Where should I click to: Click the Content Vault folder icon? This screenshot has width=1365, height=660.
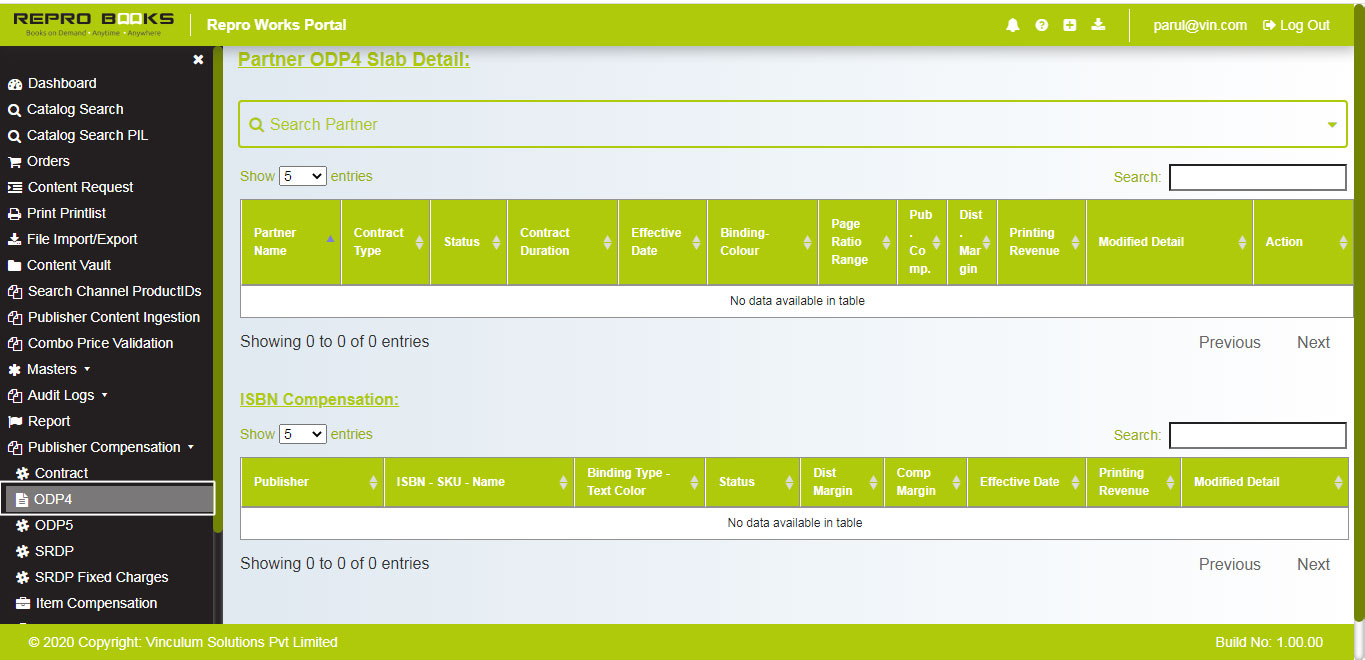15,266
